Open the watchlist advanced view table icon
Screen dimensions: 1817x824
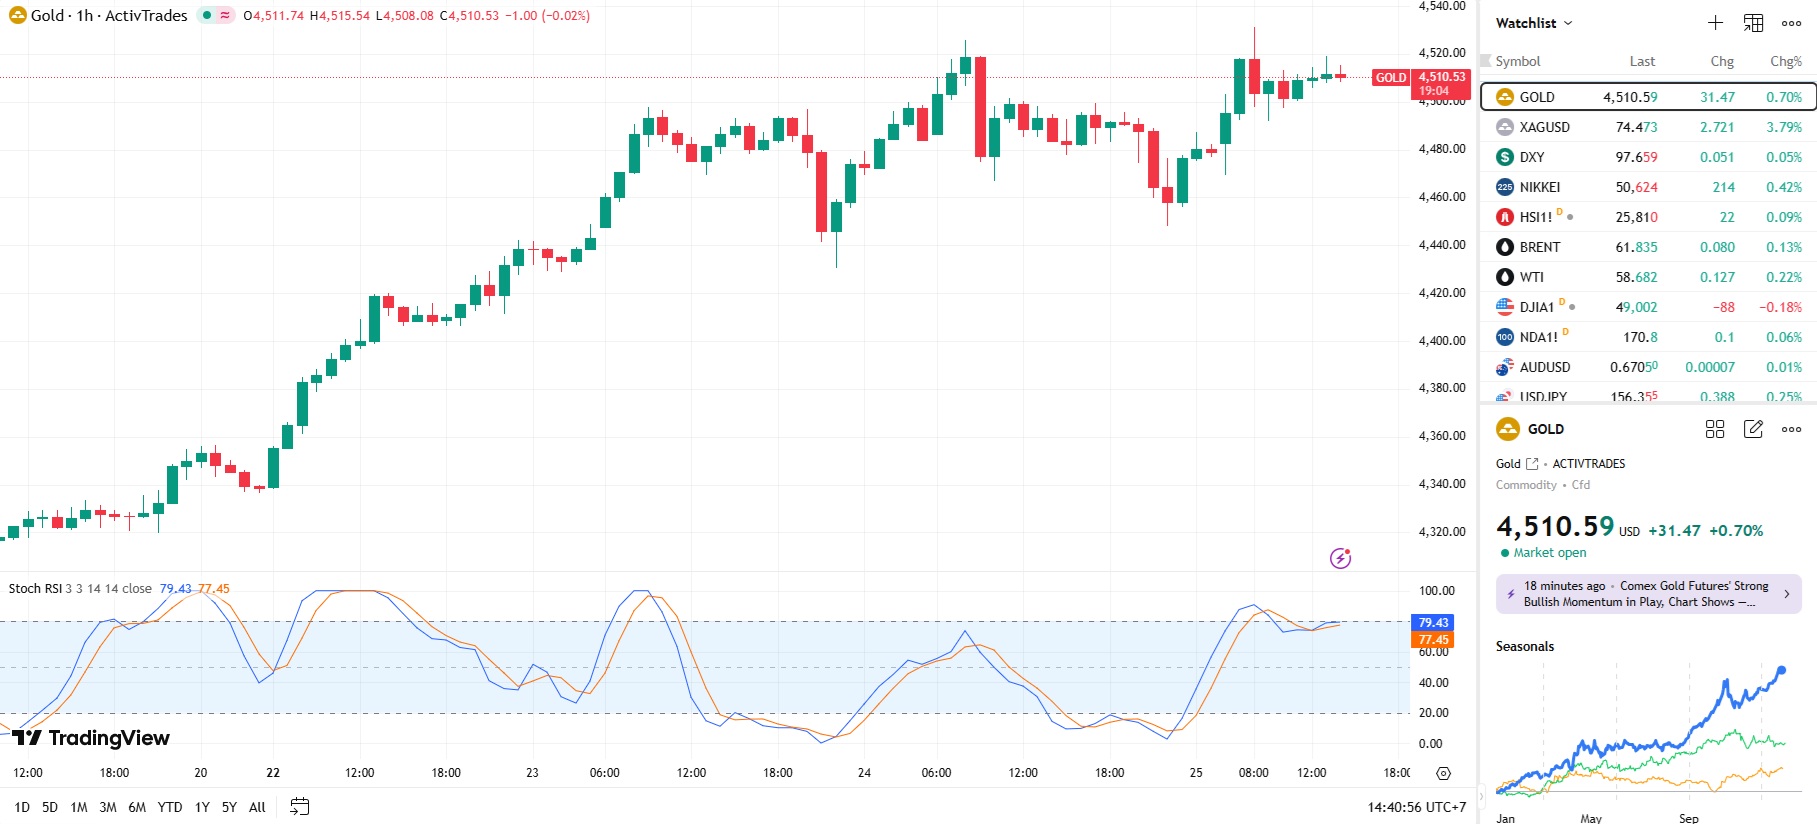click(1753, 23)
